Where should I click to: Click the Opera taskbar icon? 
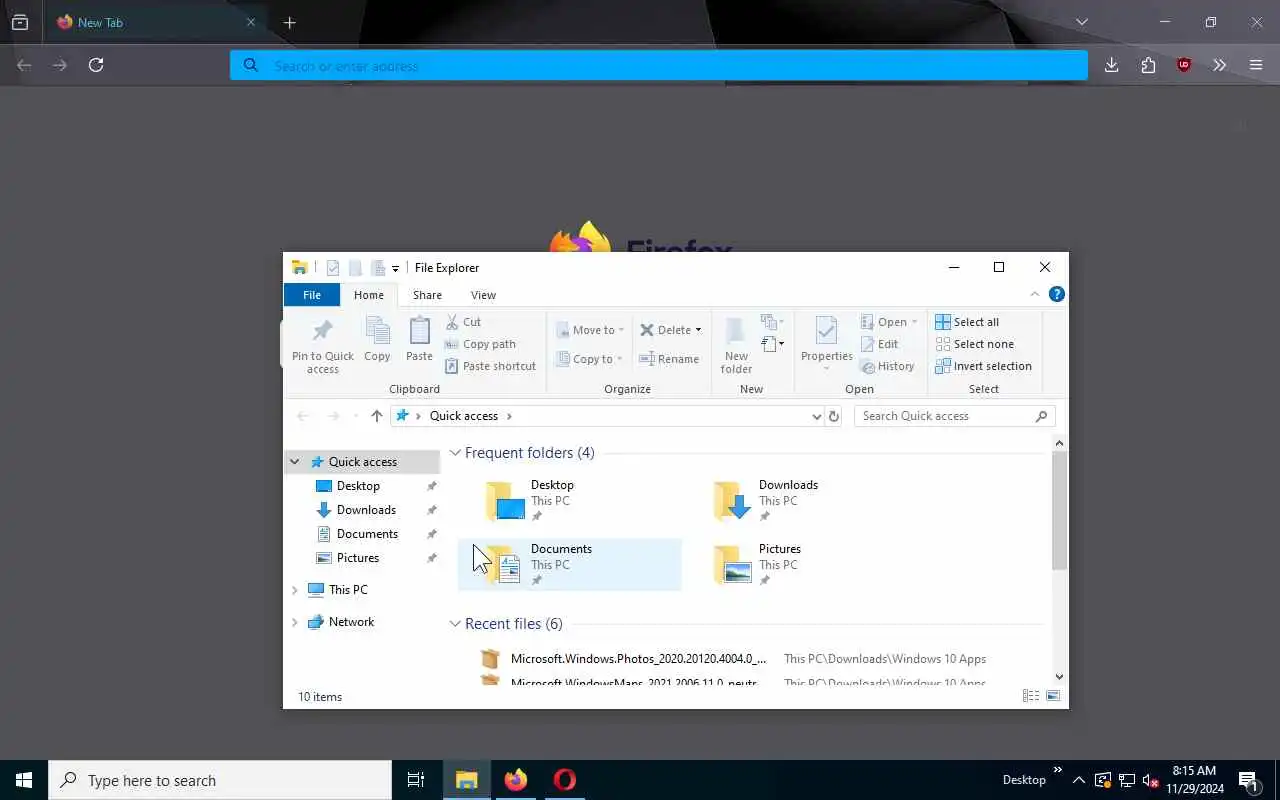point(564,780)
